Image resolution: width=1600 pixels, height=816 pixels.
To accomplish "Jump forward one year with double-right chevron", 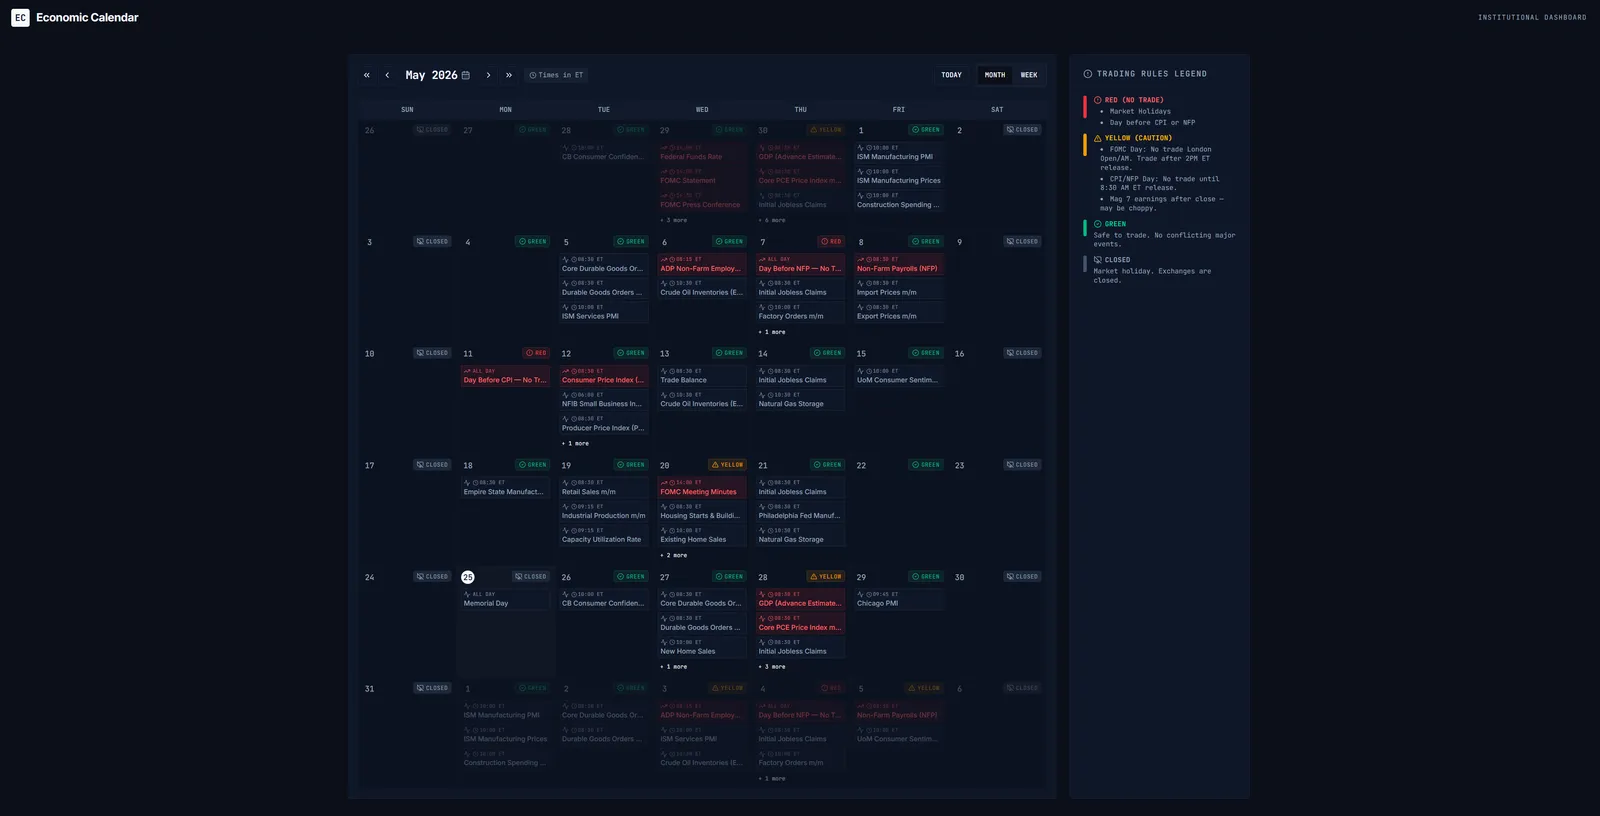I will tap(509, 75).
